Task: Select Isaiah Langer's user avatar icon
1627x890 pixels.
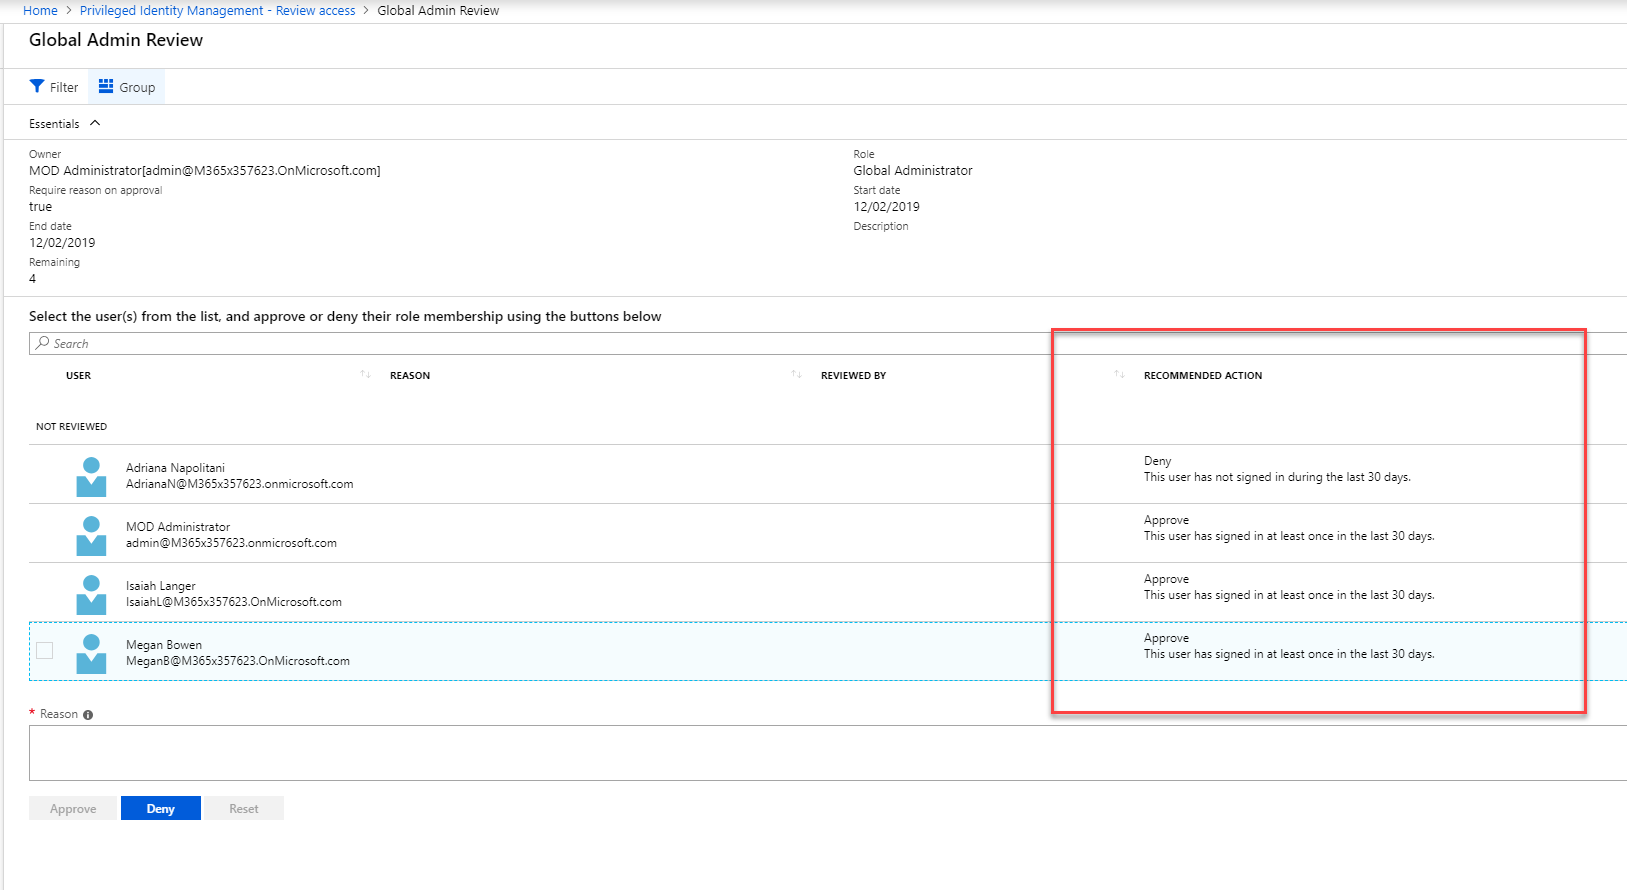Action: pyautogui.click(x=91, y=594)
